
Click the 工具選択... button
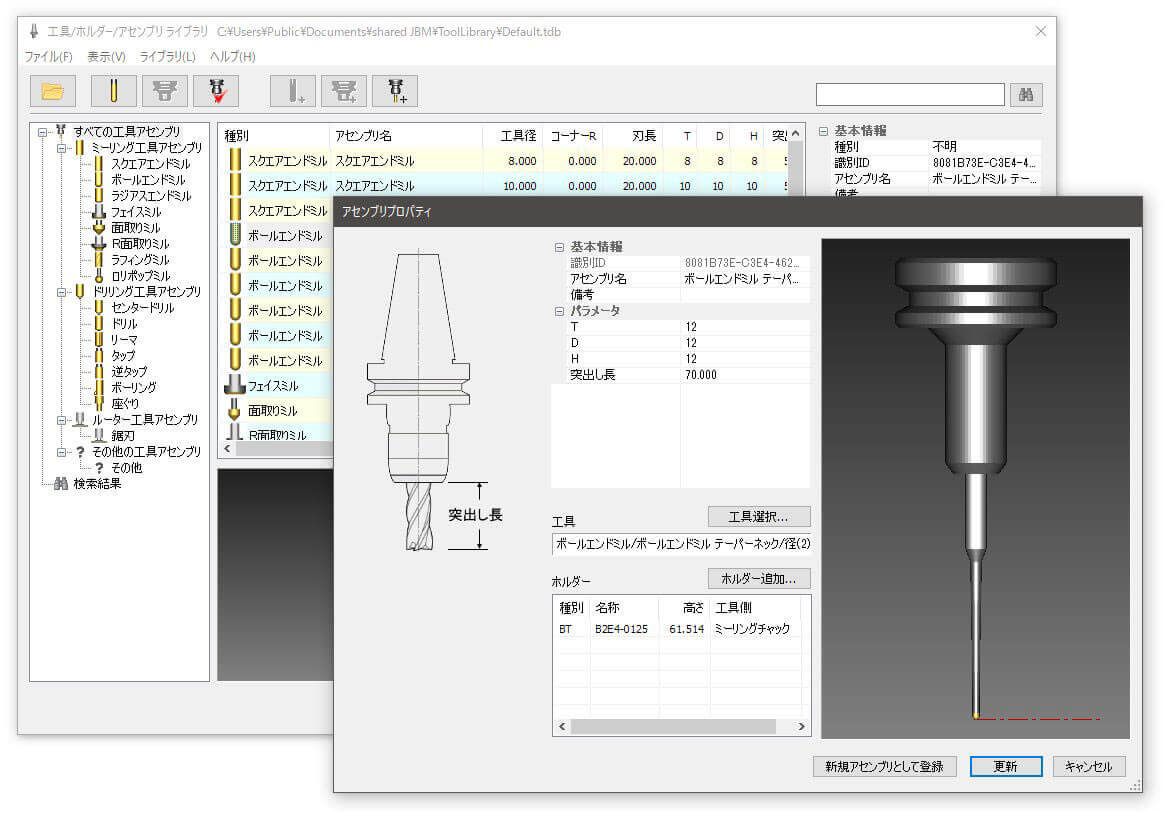click(758, 517)
